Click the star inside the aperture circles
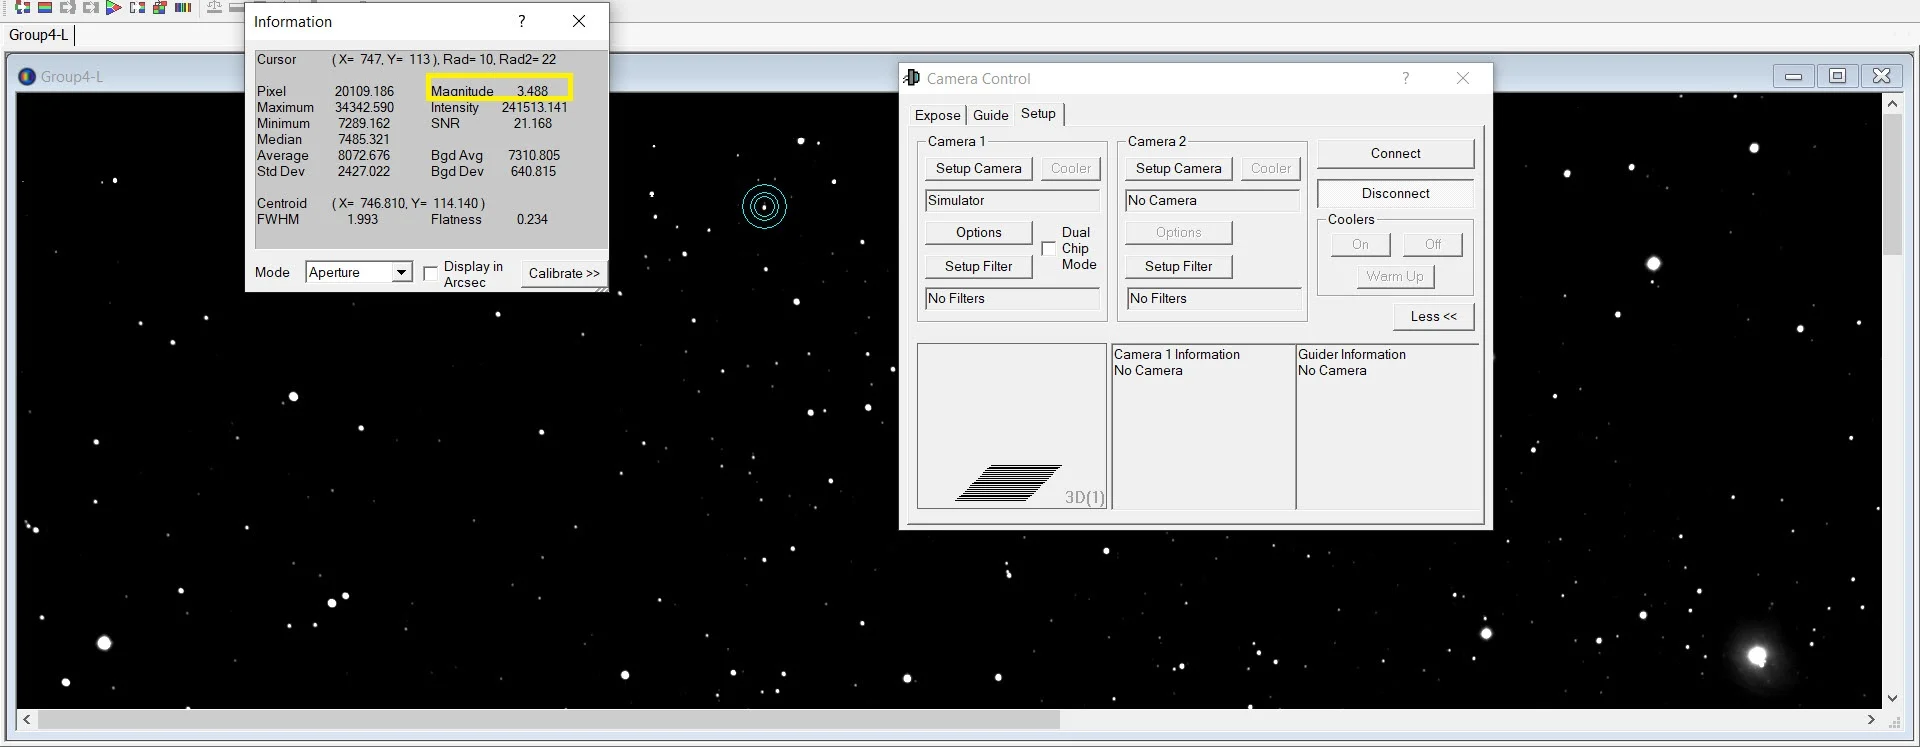Image resolution: width=1920 pixels, height=747 pixels. [764, 207]
